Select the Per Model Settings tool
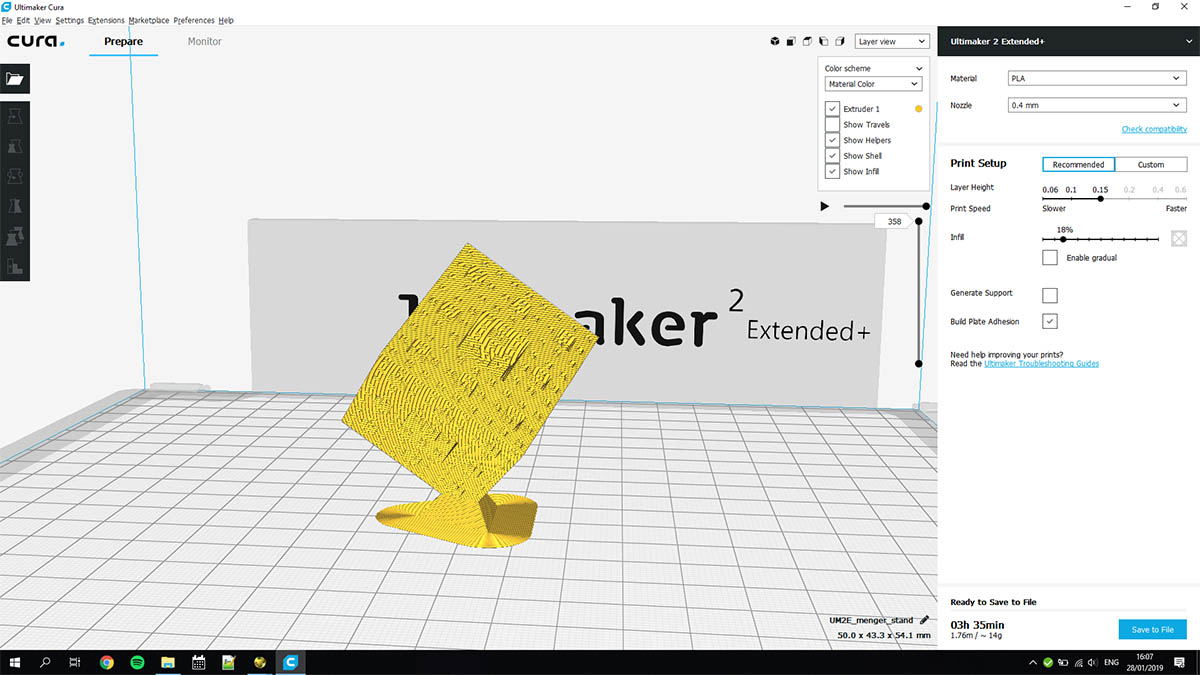Screen dimensions: 1200x675 point(15,236)
